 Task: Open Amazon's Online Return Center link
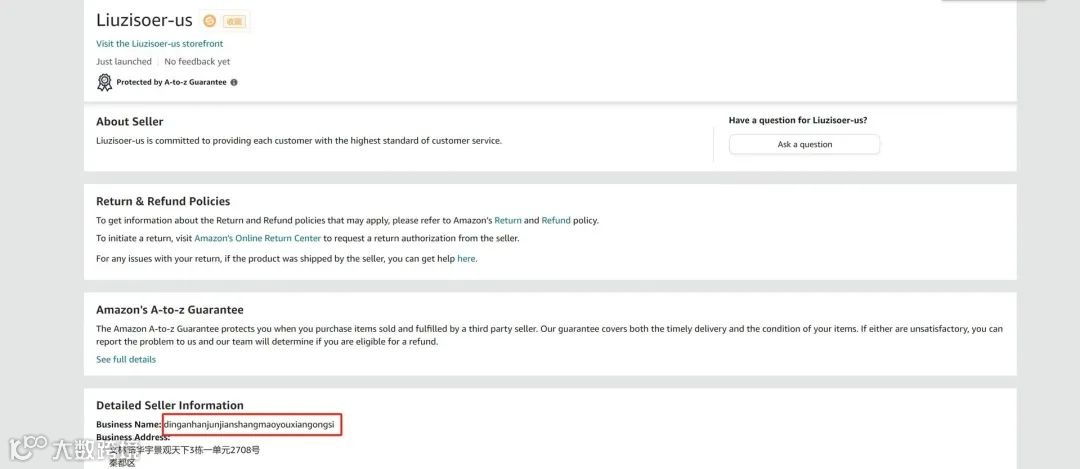258,238
